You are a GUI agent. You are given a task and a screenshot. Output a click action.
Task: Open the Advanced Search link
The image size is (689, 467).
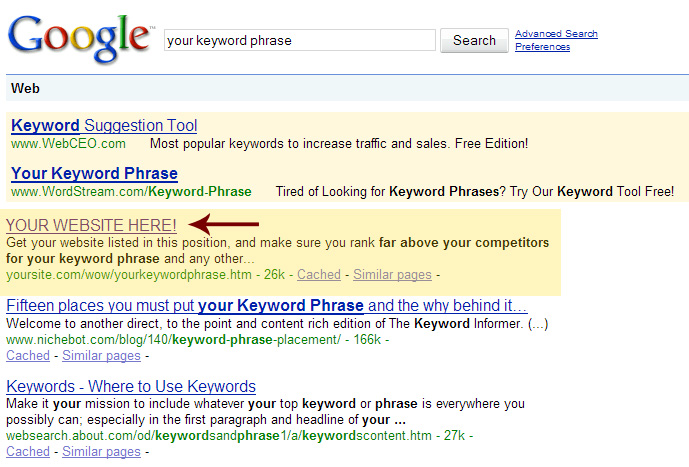(556, 34)
